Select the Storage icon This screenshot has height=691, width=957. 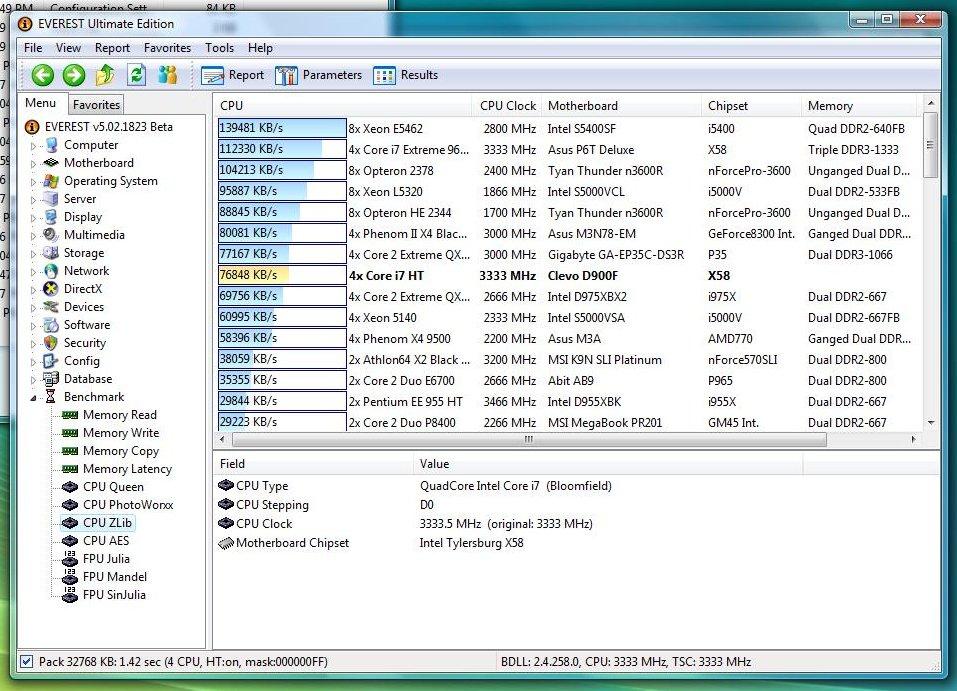coord(51,253)
